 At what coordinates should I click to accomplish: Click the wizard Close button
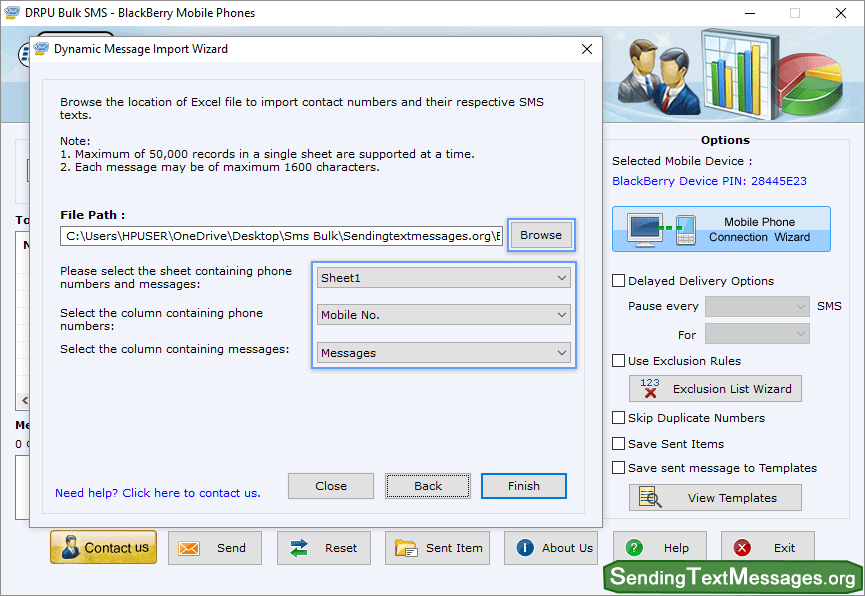tap(331, 486)
